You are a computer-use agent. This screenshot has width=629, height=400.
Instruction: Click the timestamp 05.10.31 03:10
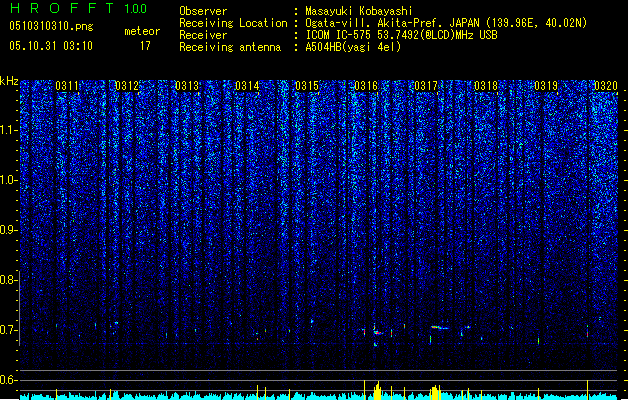(51, 46)
